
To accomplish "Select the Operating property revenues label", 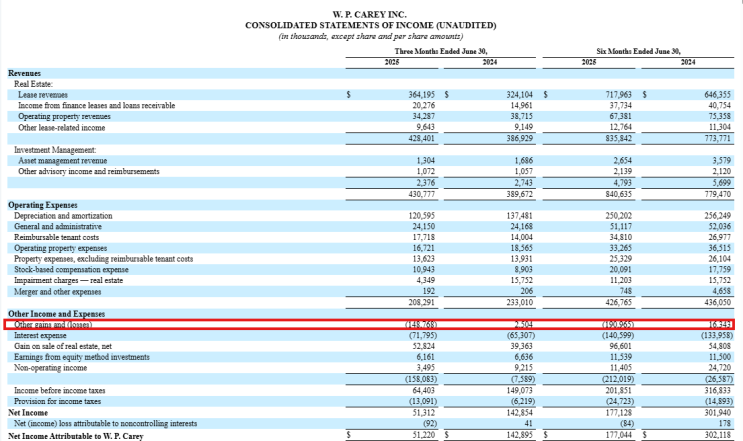I will click(64, 117).
